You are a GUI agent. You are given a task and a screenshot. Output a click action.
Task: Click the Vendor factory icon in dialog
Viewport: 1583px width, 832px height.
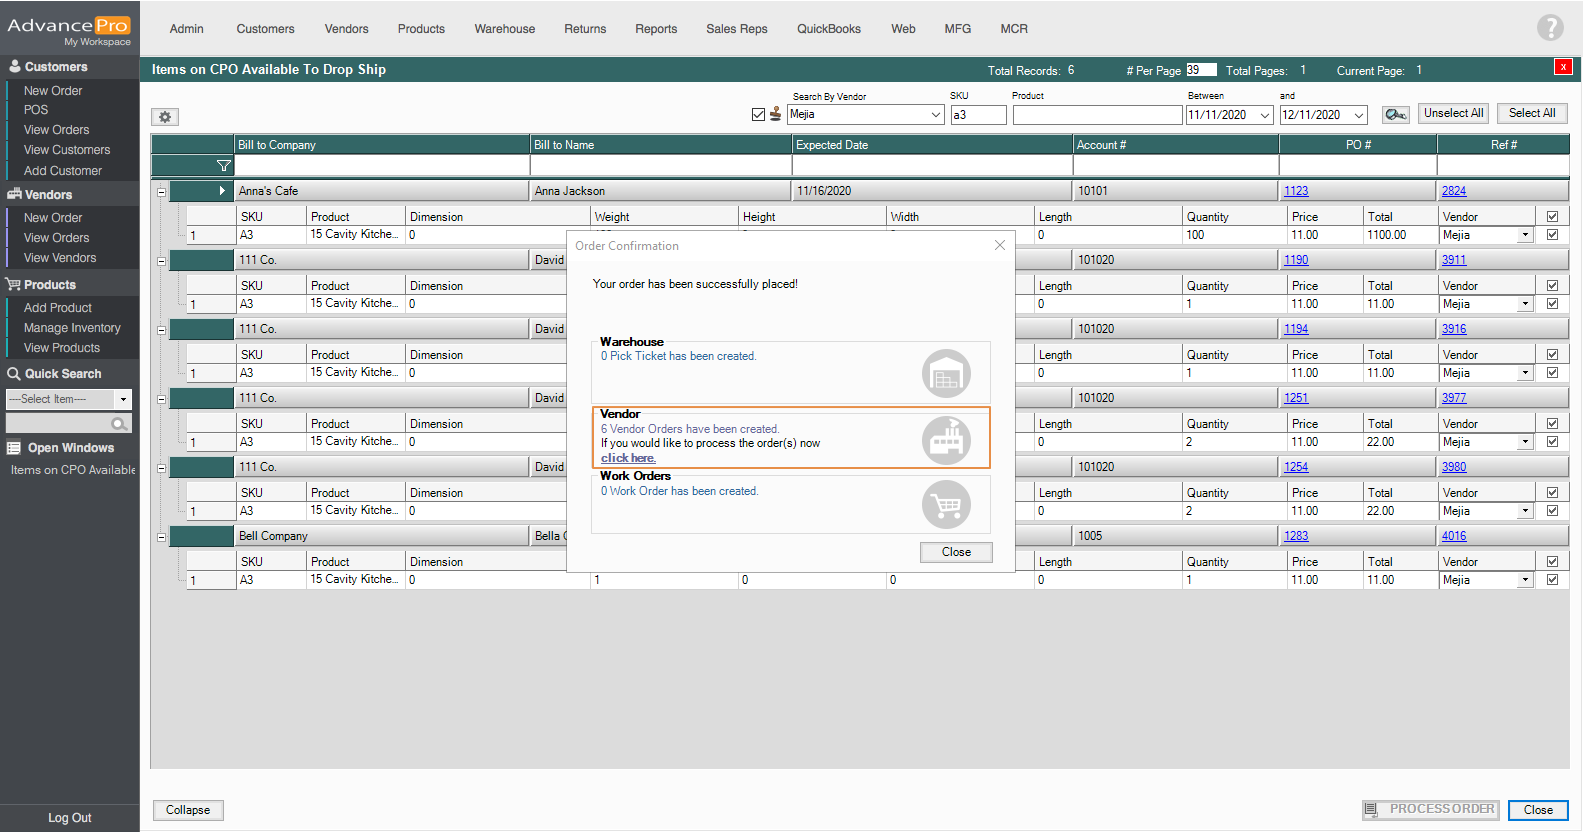pyautogui.click(x=945, y=440)
